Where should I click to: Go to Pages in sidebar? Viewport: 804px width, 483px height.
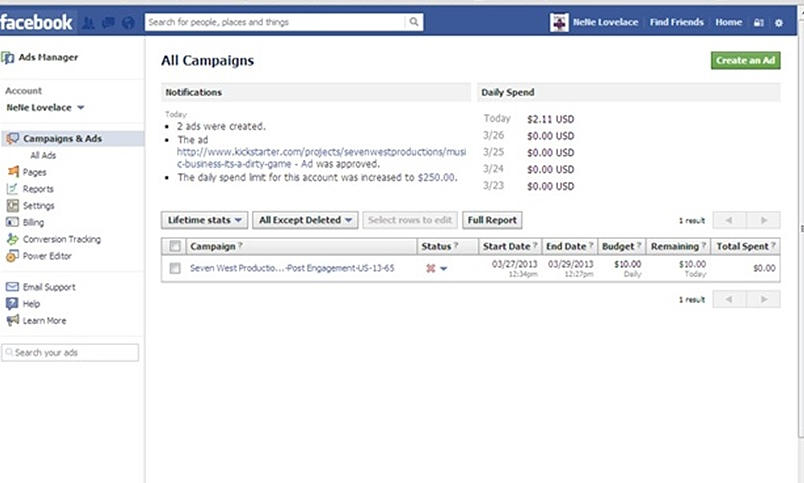tap(34, 172)
